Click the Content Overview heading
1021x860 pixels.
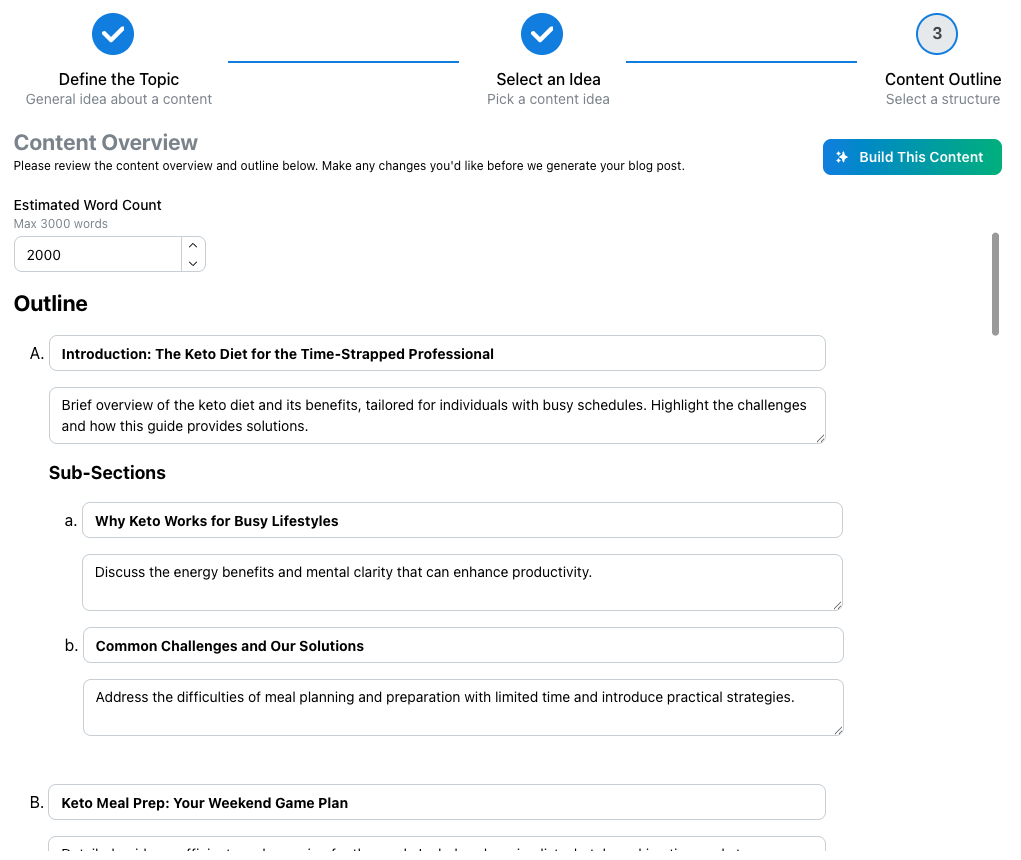tap(105, 143)
